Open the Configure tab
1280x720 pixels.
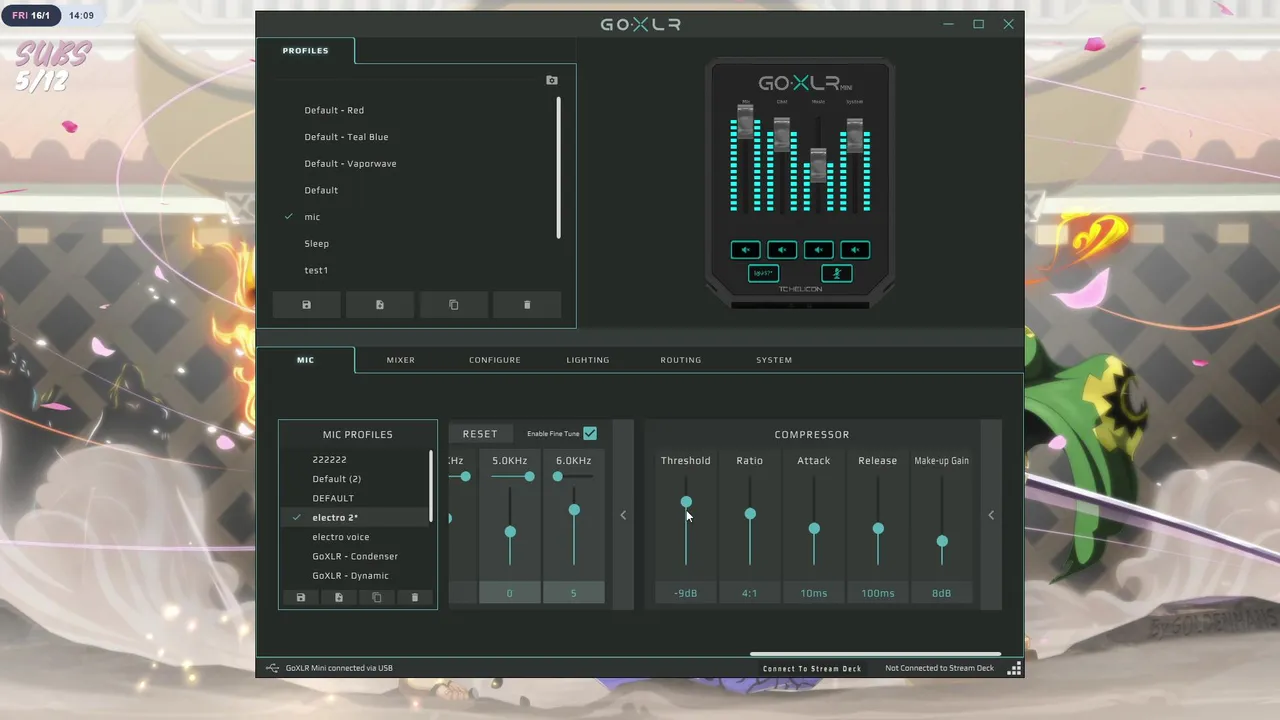[x=495, y=360]
